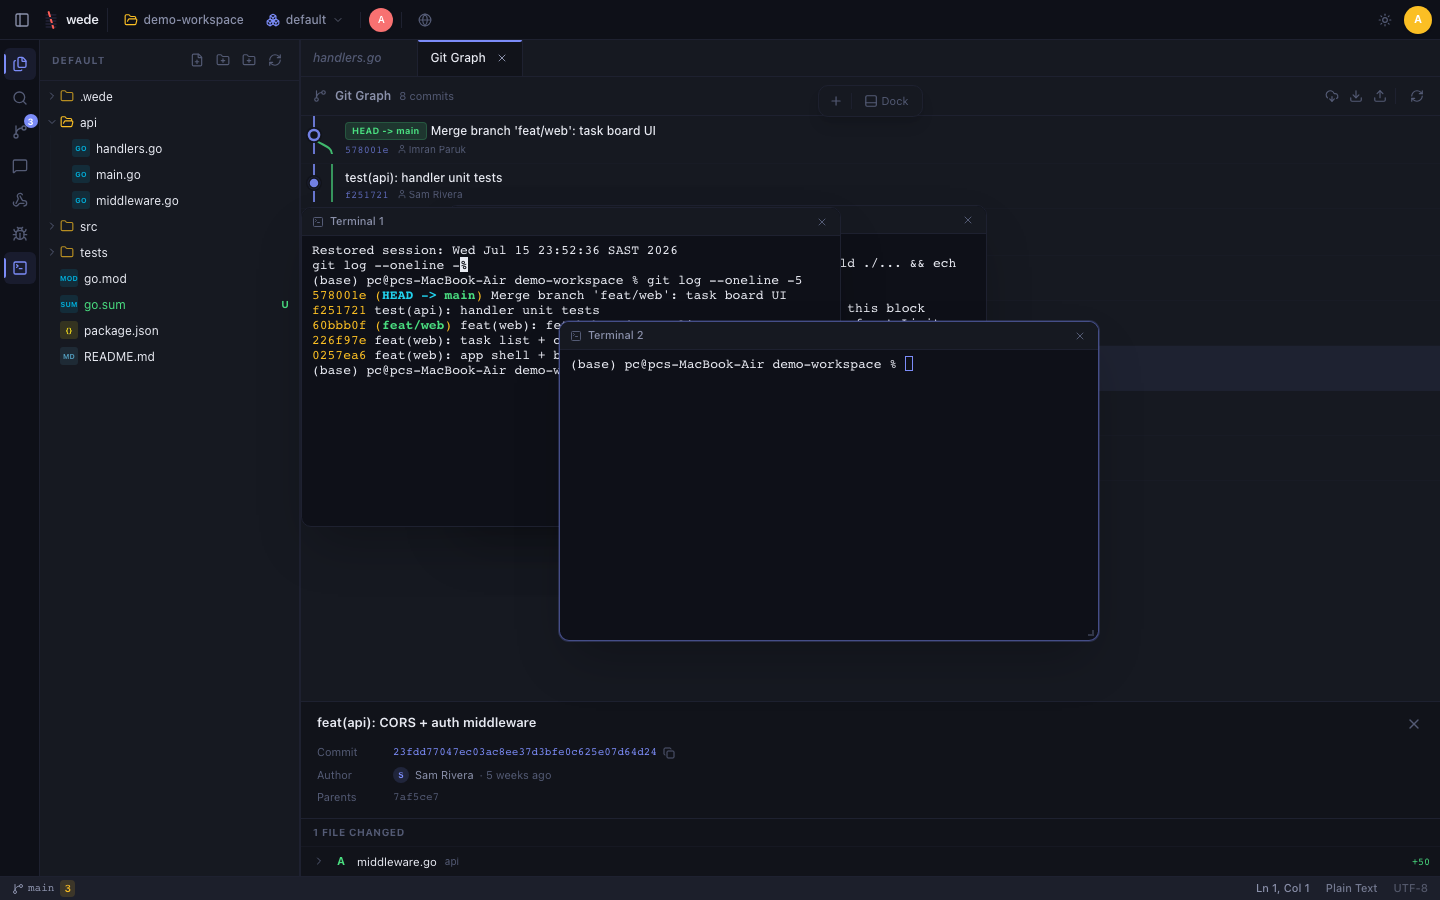Open the yellow user avatar A
Image resolution: width=1440 pixels, height=900 pixels.
click(x=1418, y=20)
